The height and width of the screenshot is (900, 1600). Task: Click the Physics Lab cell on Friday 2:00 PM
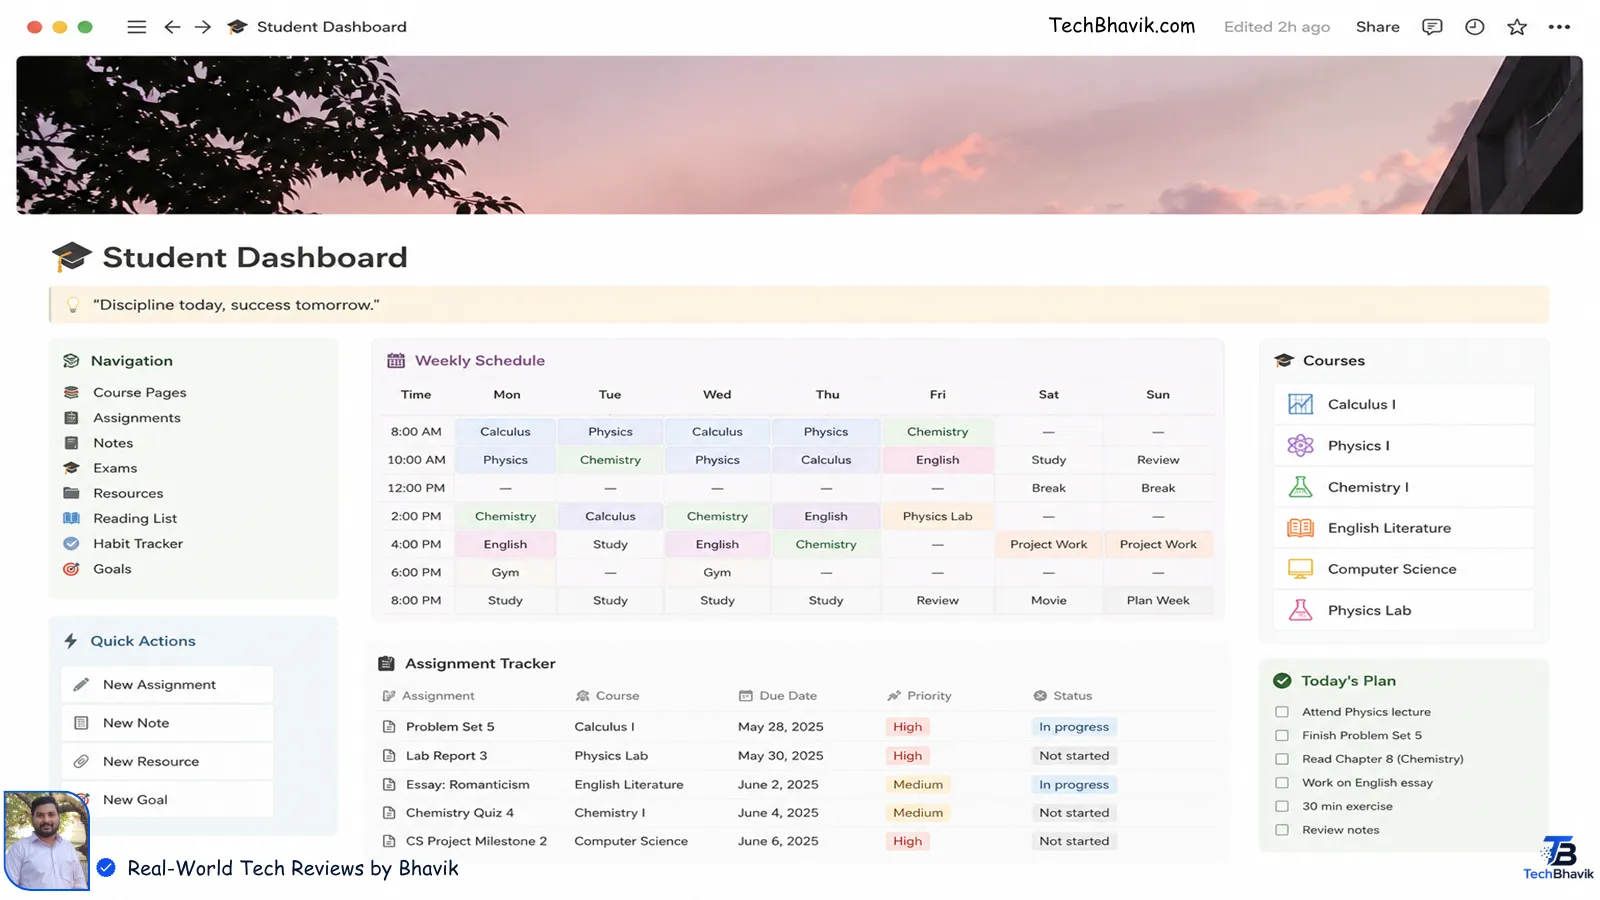(937, 516)
